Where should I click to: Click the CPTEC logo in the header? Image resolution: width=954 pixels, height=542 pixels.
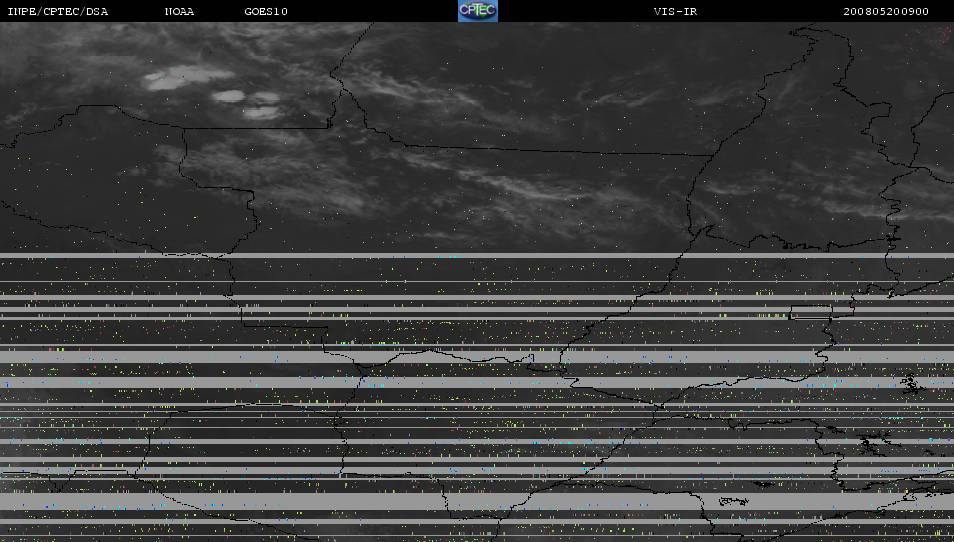pyautogui.click(x=478, y=11)
